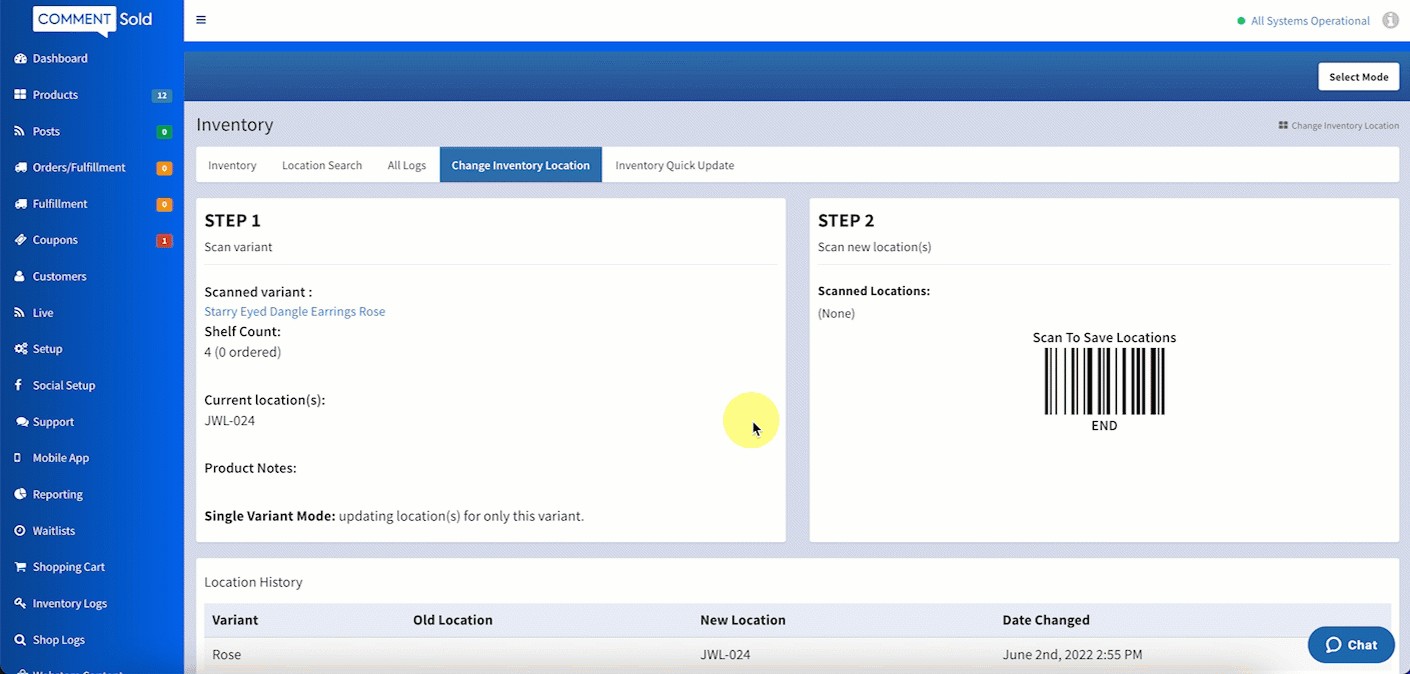Open the Mobile App section

[60, 457]
